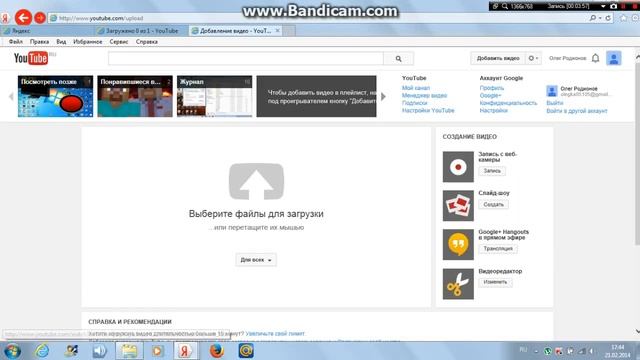Viewport: 640px width, 360px height.
Task: Open the Bandicam dropdown arrow
Action: coord(603,6)
